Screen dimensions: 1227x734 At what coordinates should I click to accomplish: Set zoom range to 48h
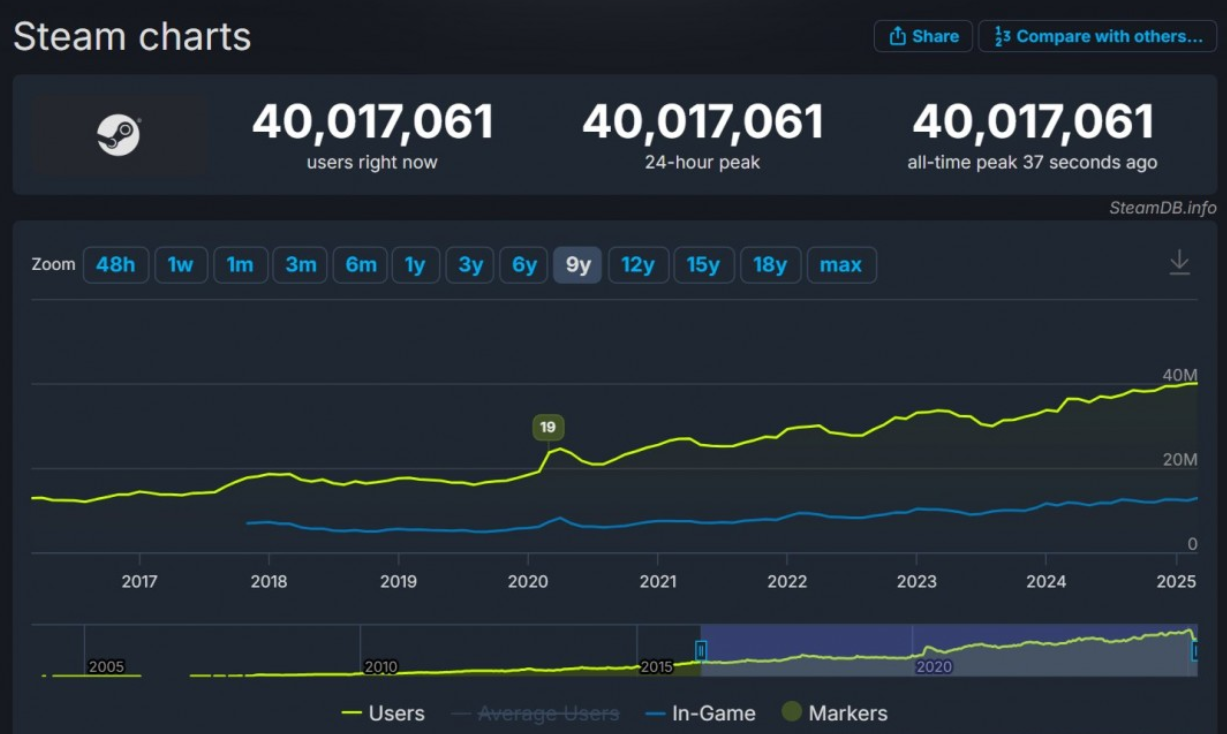116,265
